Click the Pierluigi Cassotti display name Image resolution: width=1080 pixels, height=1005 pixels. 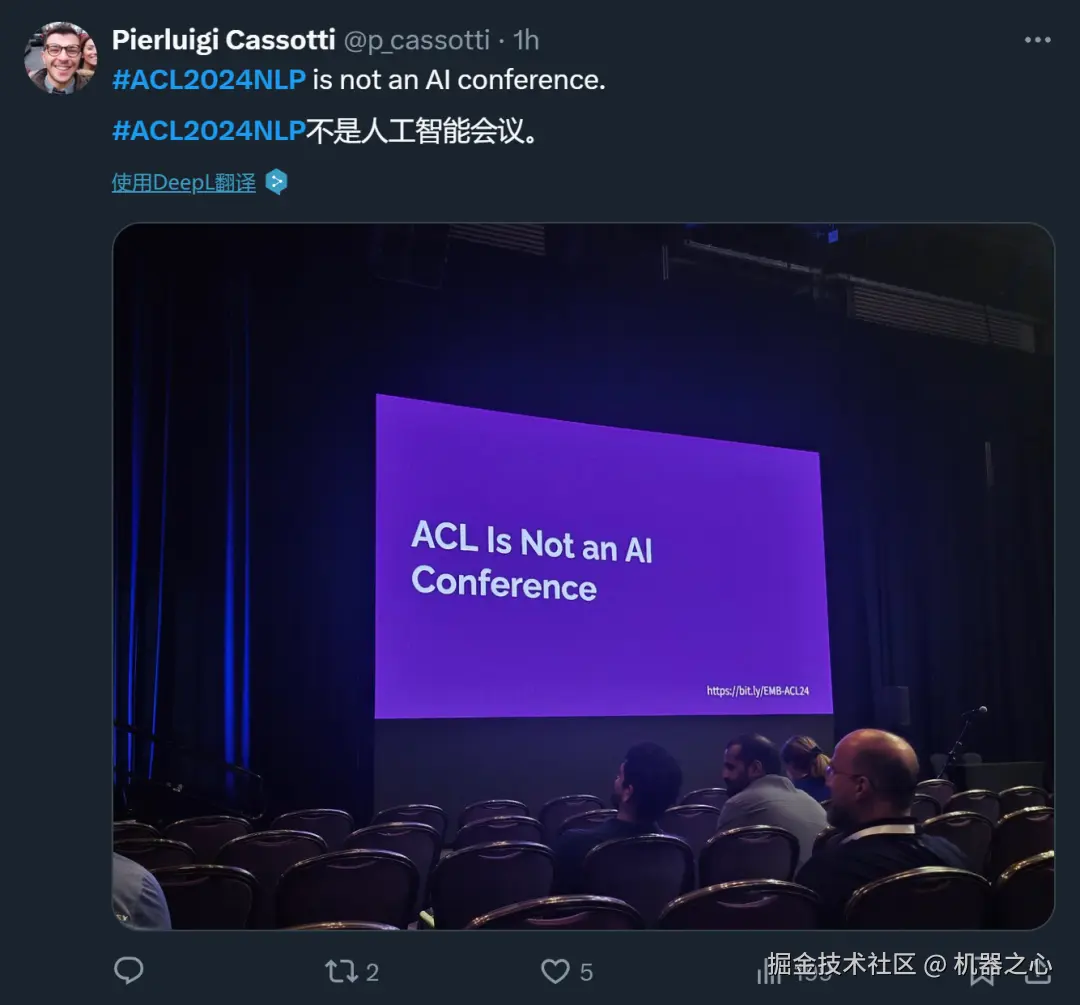(224, 40)
